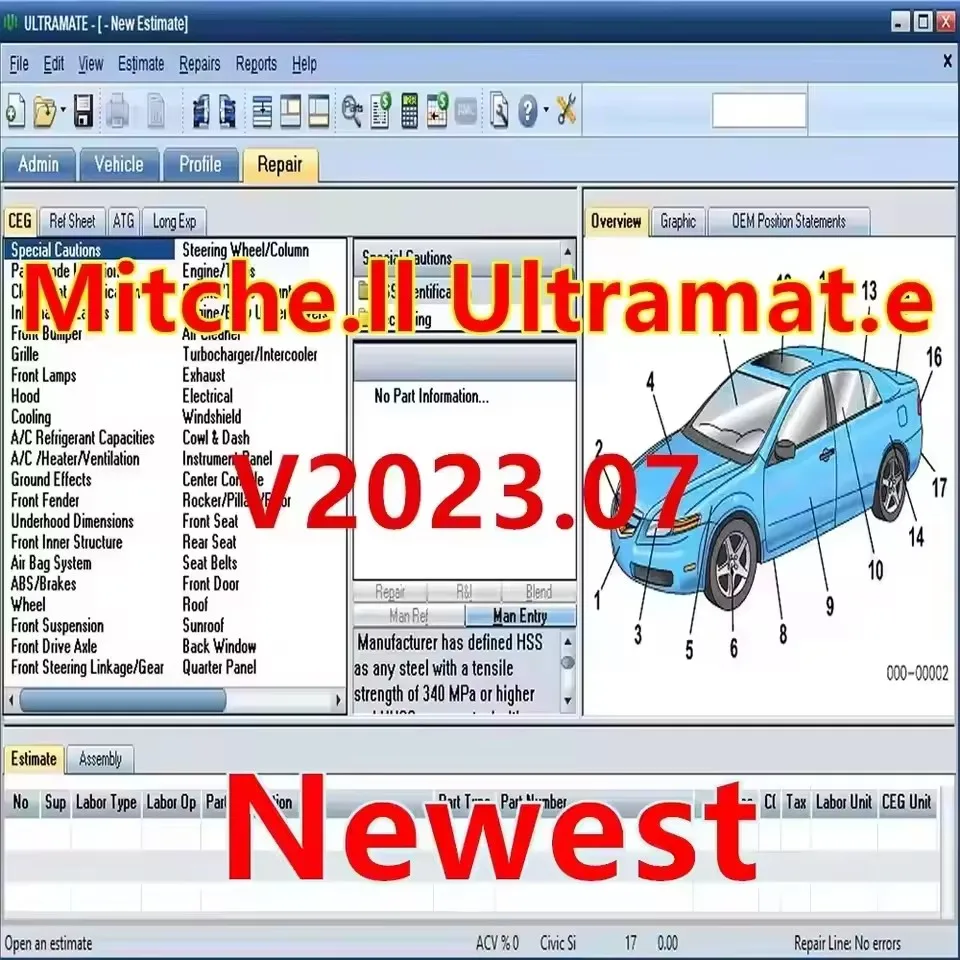Image resolution: width=960 pixels, height=960 pixels.
Task: Click the R&I button
Action: tap(464, 592)
